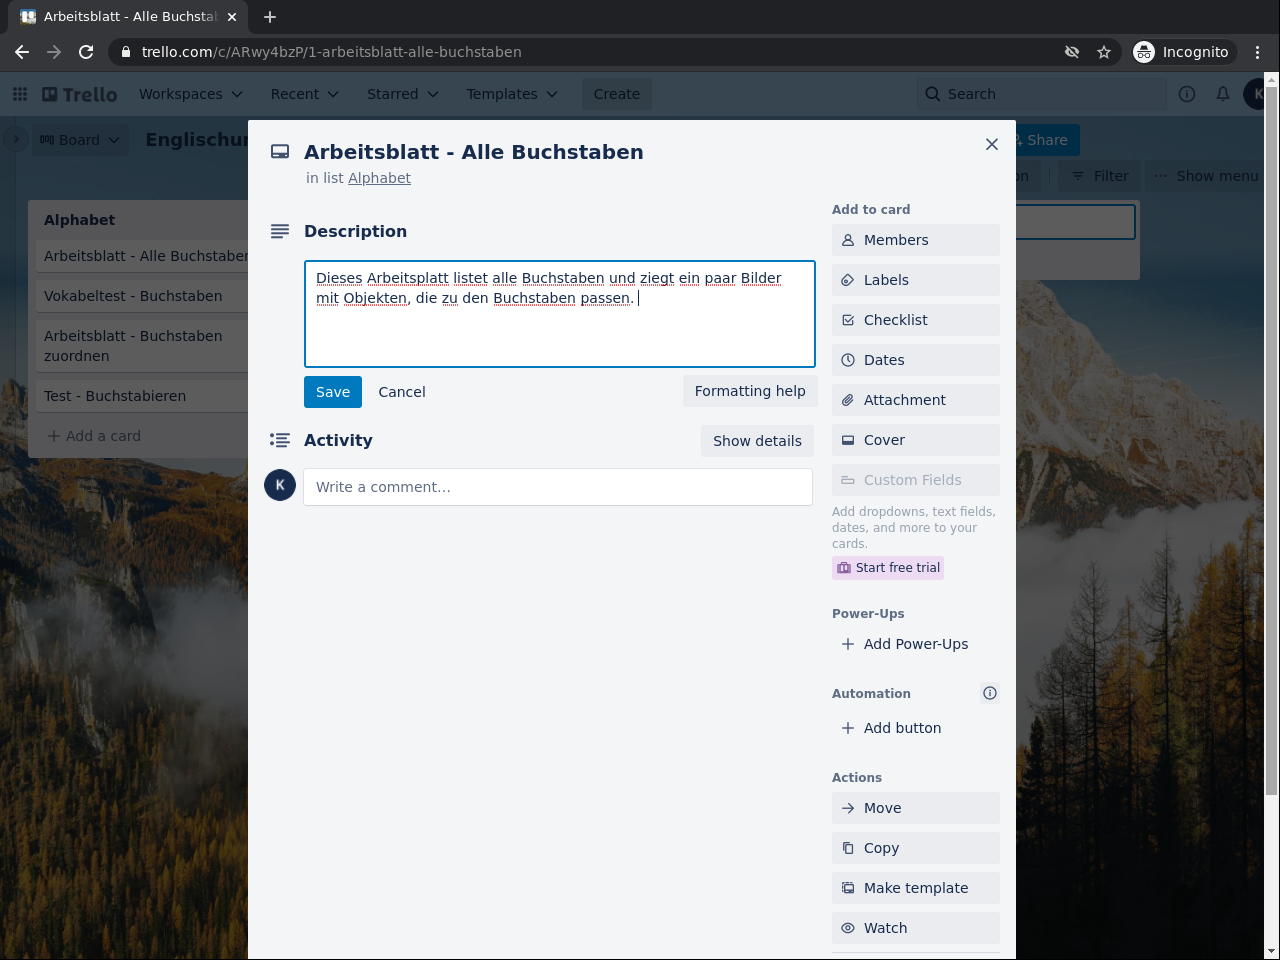Click Start free trial
Screen dimensions: 1280x960
(x=888, y=568)
